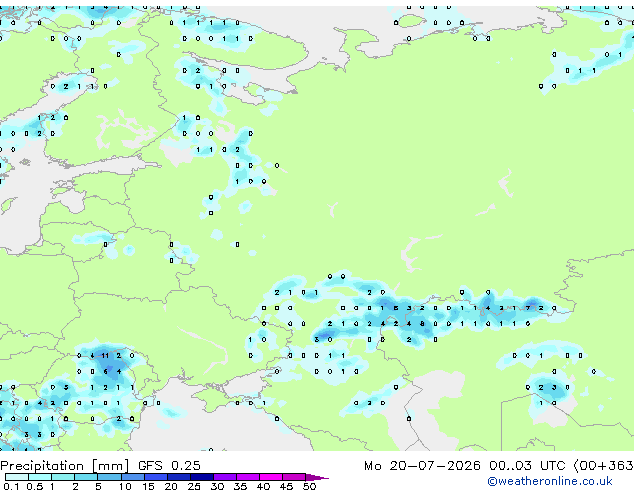This screenshot has width=634, height=490.
Task: Click the 20–25 mm legend color box
Action: 179,477
